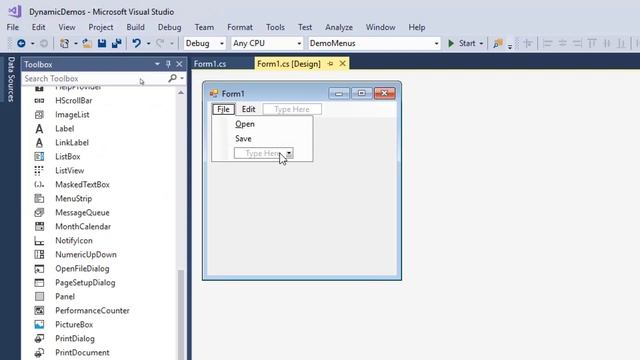Image resolution: width=640 pixels, height=360 pixels.
Task: Select HScrollBar icon in Toolbox
Action: point(39,100)
